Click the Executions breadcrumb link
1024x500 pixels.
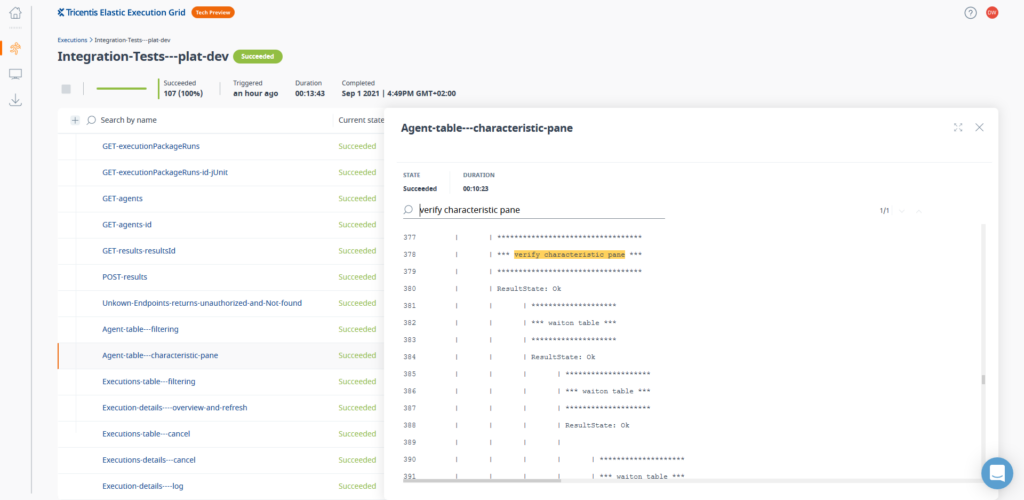72,40
